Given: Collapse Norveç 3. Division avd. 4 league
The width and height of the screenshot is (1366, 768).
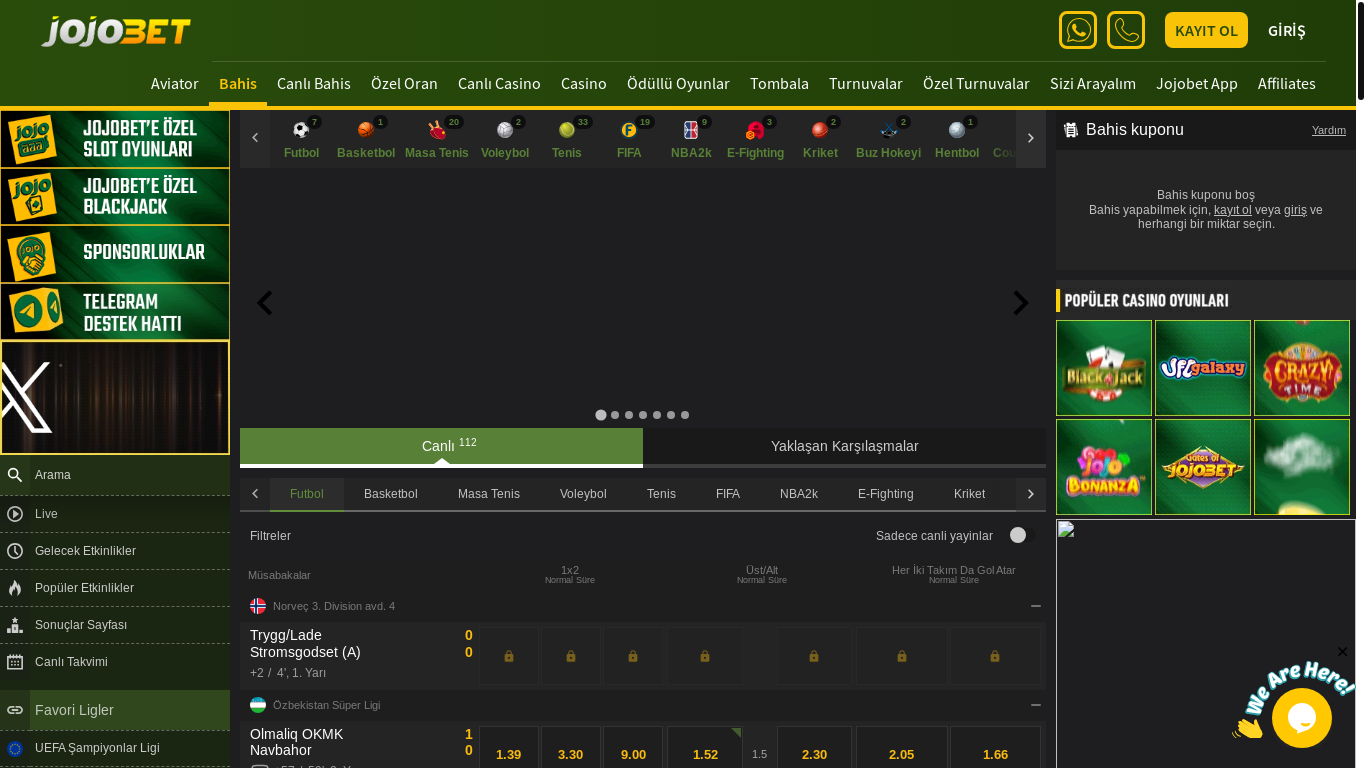Looking at the screenshot, I should click(1036, 606).
